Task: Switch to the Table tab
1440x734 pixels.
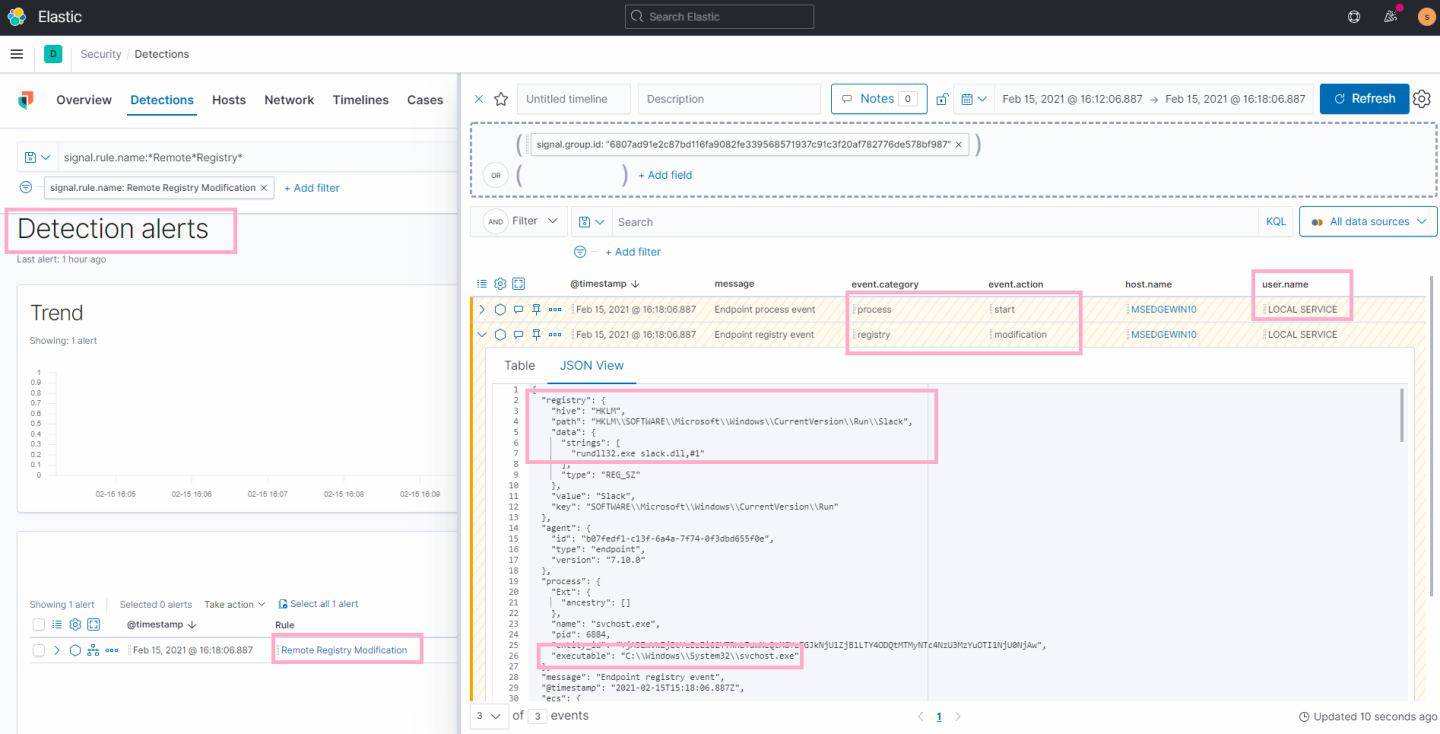Action: tap(519, 366)
